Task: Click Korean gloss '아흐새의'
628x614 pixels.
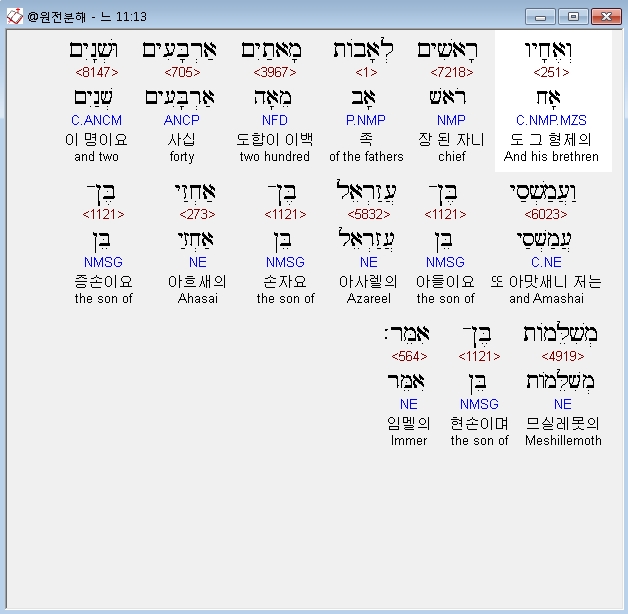Action: tap(197, 282)
